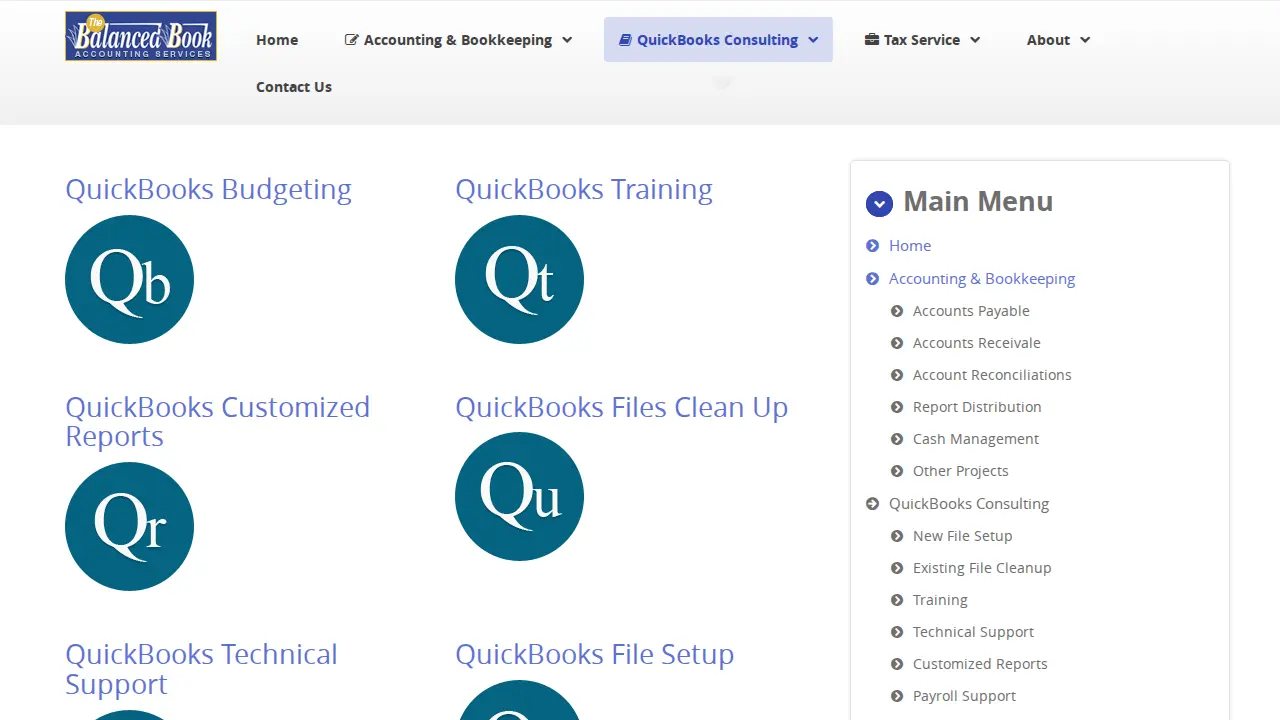This screenshot has height=720, width=1280.
Task: Open the Qr Customized Reports circle icon
Action: coord(129,526)
